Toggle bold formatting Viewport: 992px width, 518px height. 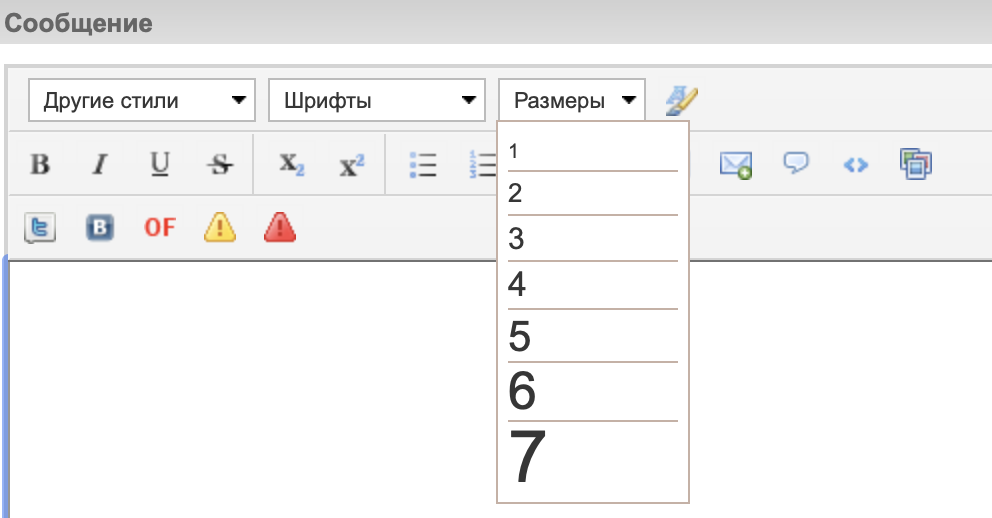coord(40,164)
